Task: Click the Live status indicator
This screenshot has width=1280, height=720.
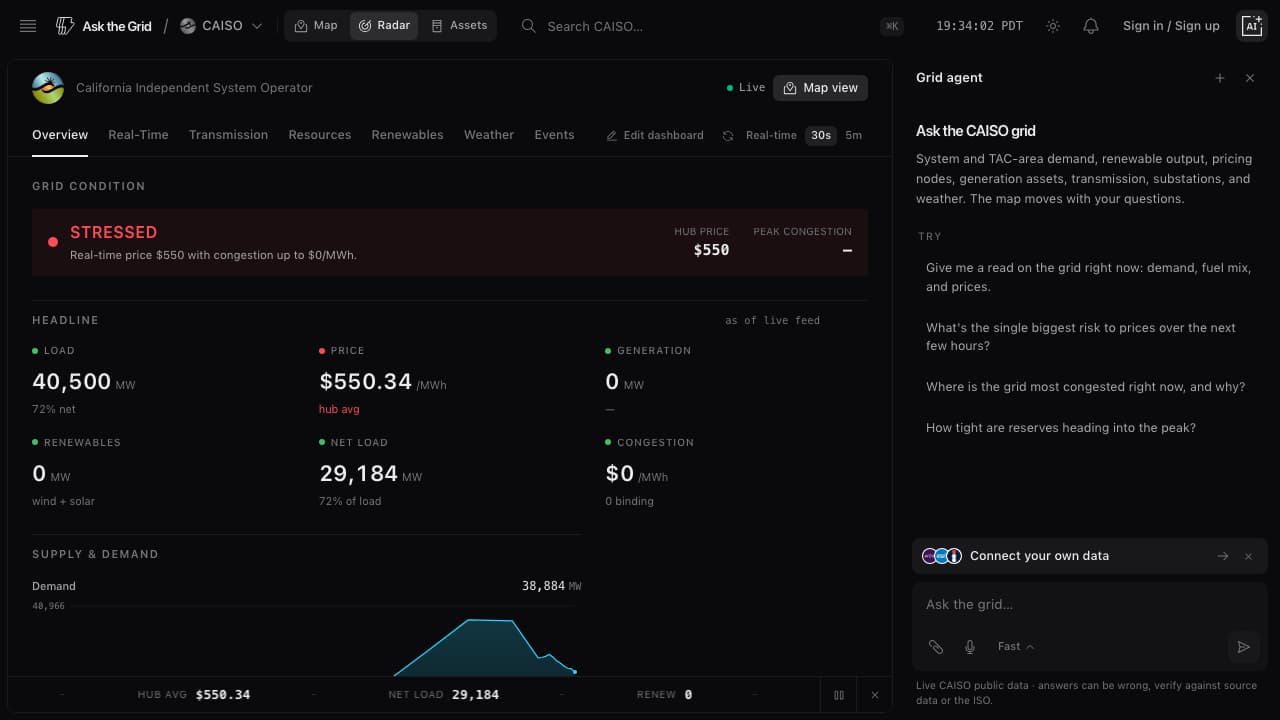Action: coord(746,88)
